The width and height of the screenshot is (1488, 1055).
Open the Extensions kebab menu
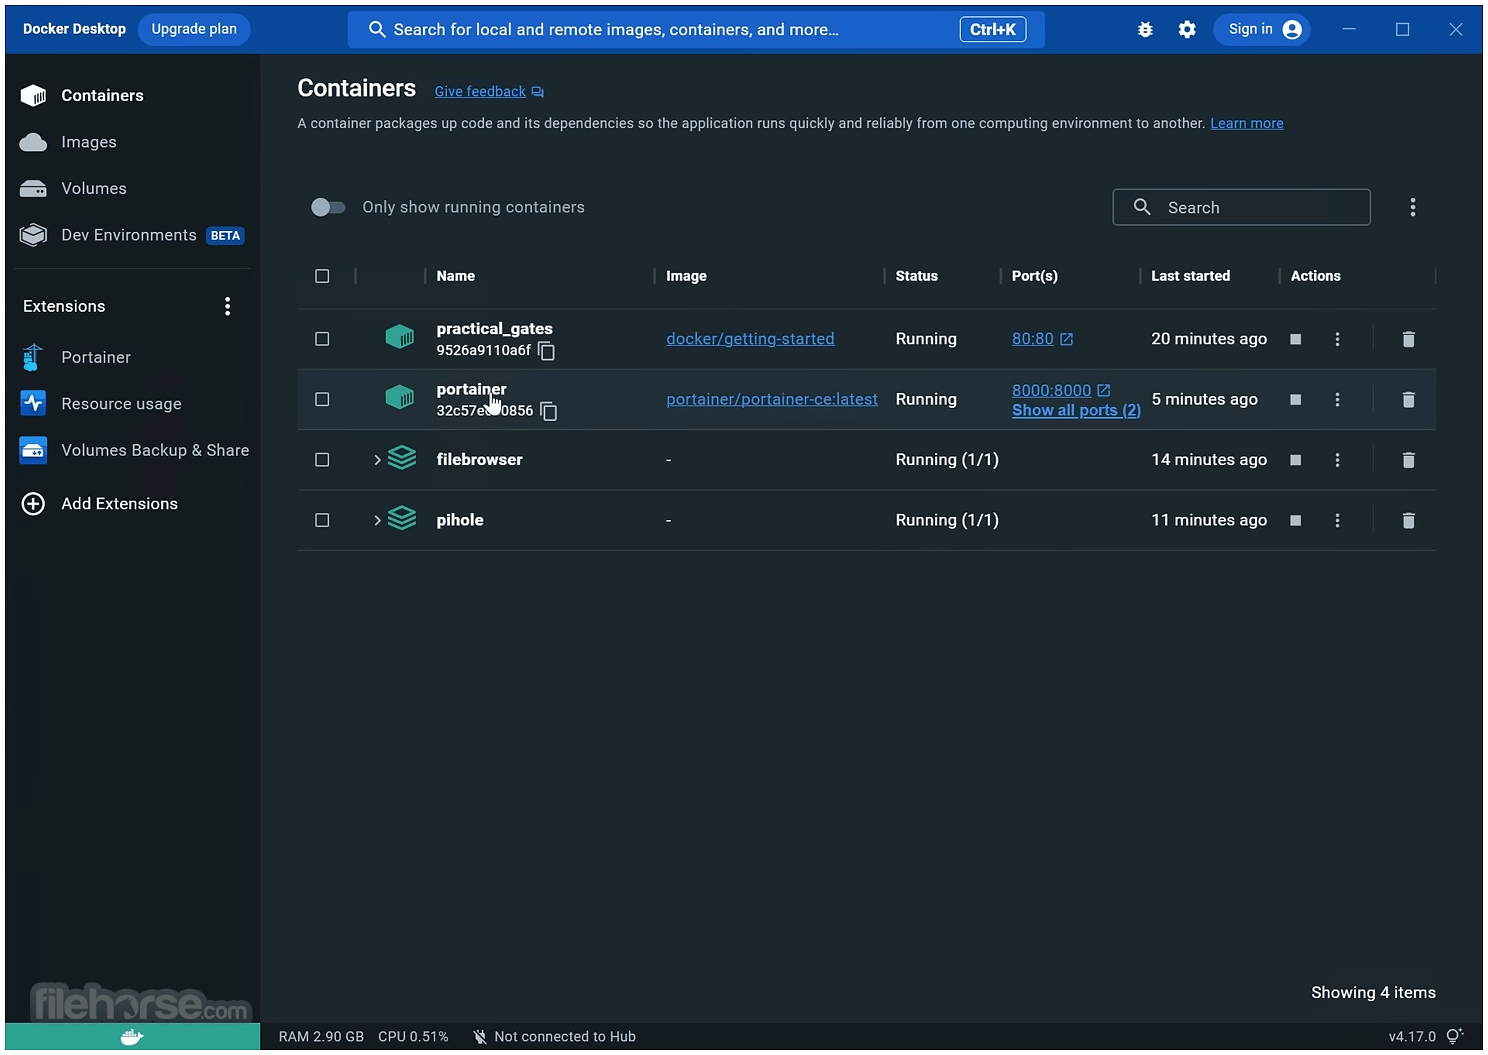pos(227,306)
